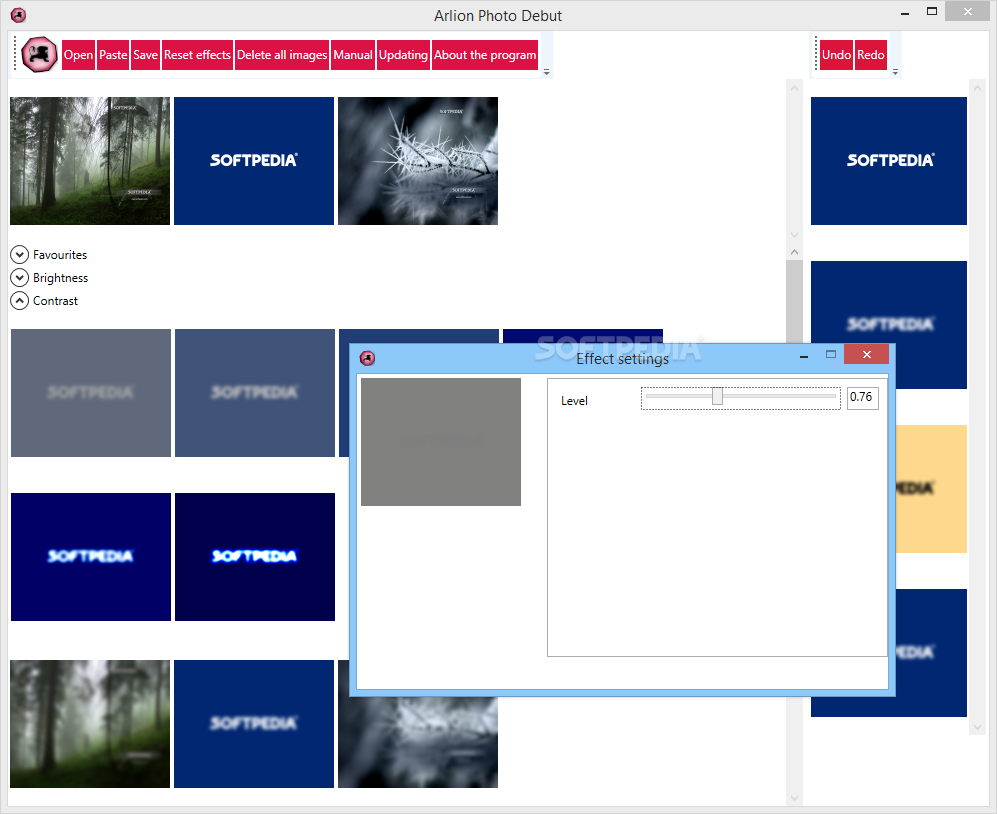Viewport: 997px width, 814px height.
Task: Open the main toolbar overflow arrow
Action: [546, 72]
